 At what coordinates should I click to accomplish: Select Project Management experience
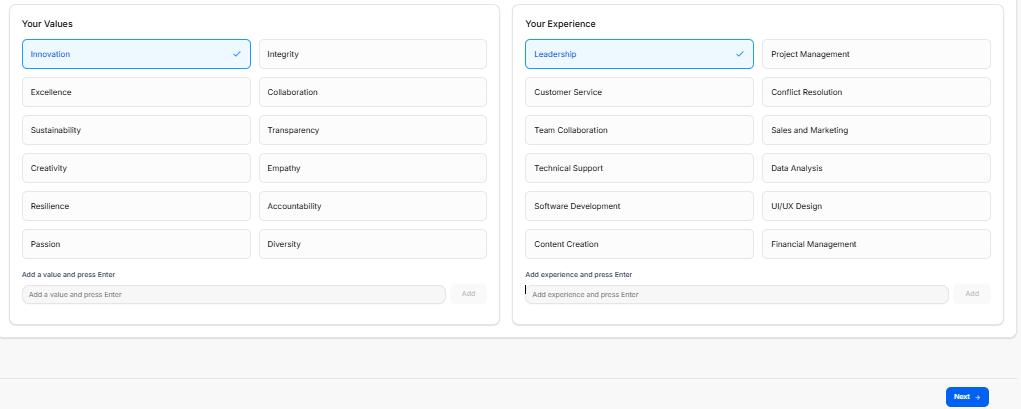coord(876,54)
